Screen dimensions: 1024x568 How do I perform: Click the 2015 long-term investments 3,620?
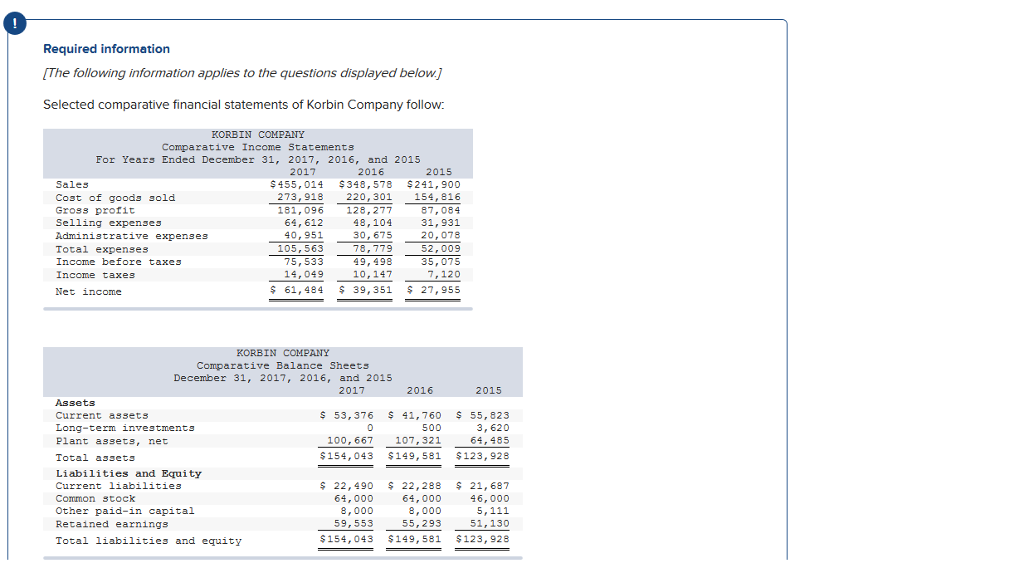(493, 428)
